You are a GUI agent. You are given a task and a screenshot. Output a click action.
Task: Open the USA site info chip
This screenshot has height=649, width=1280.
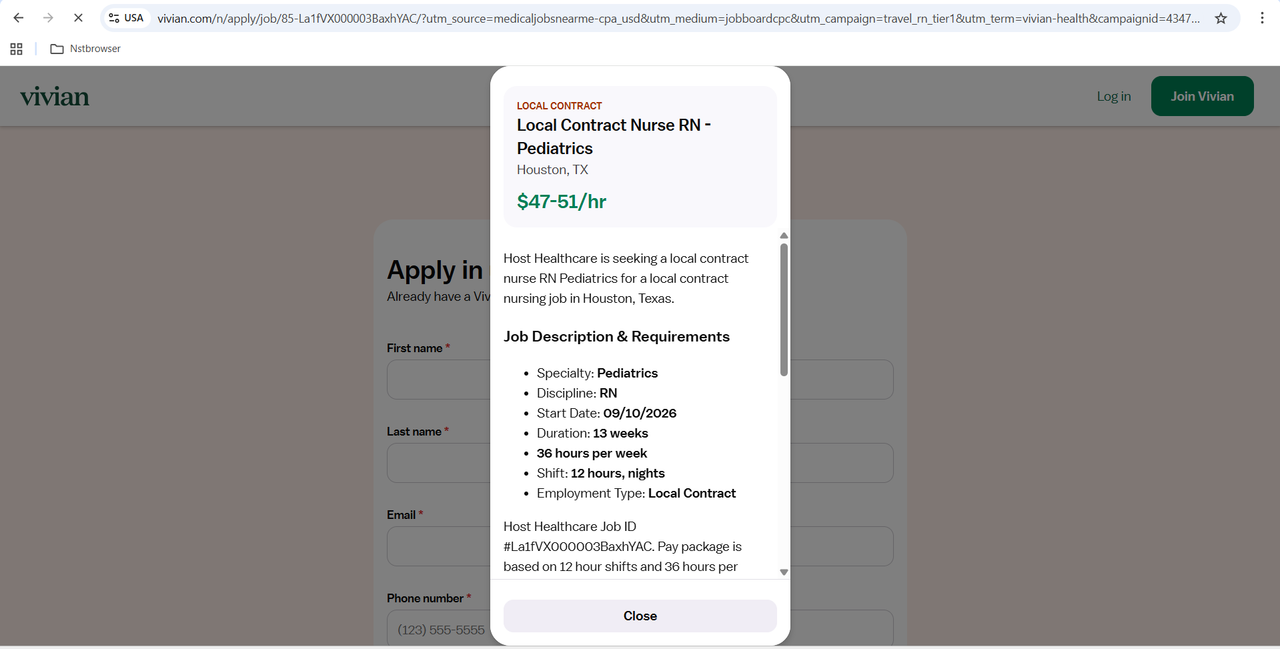[x=127, y=18]
